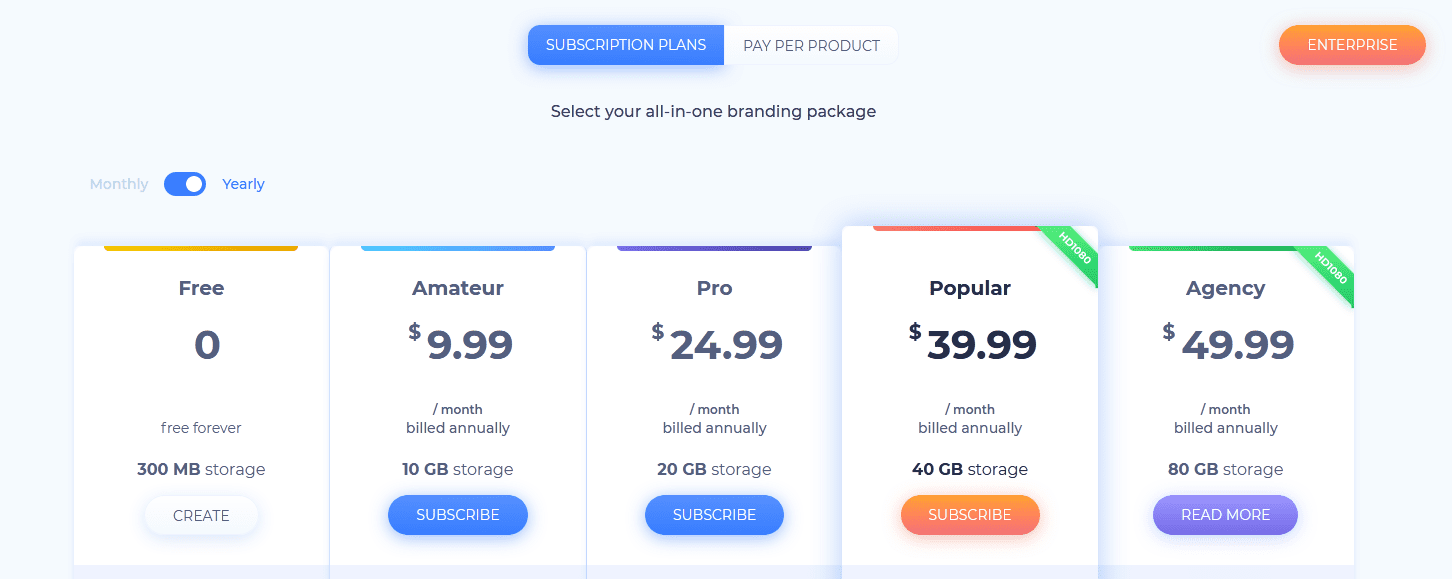Image resolution: width=1452 pixels, height=579 pixels.
Task: Subscribe to the Amateur plan
Action: point(457,514)
